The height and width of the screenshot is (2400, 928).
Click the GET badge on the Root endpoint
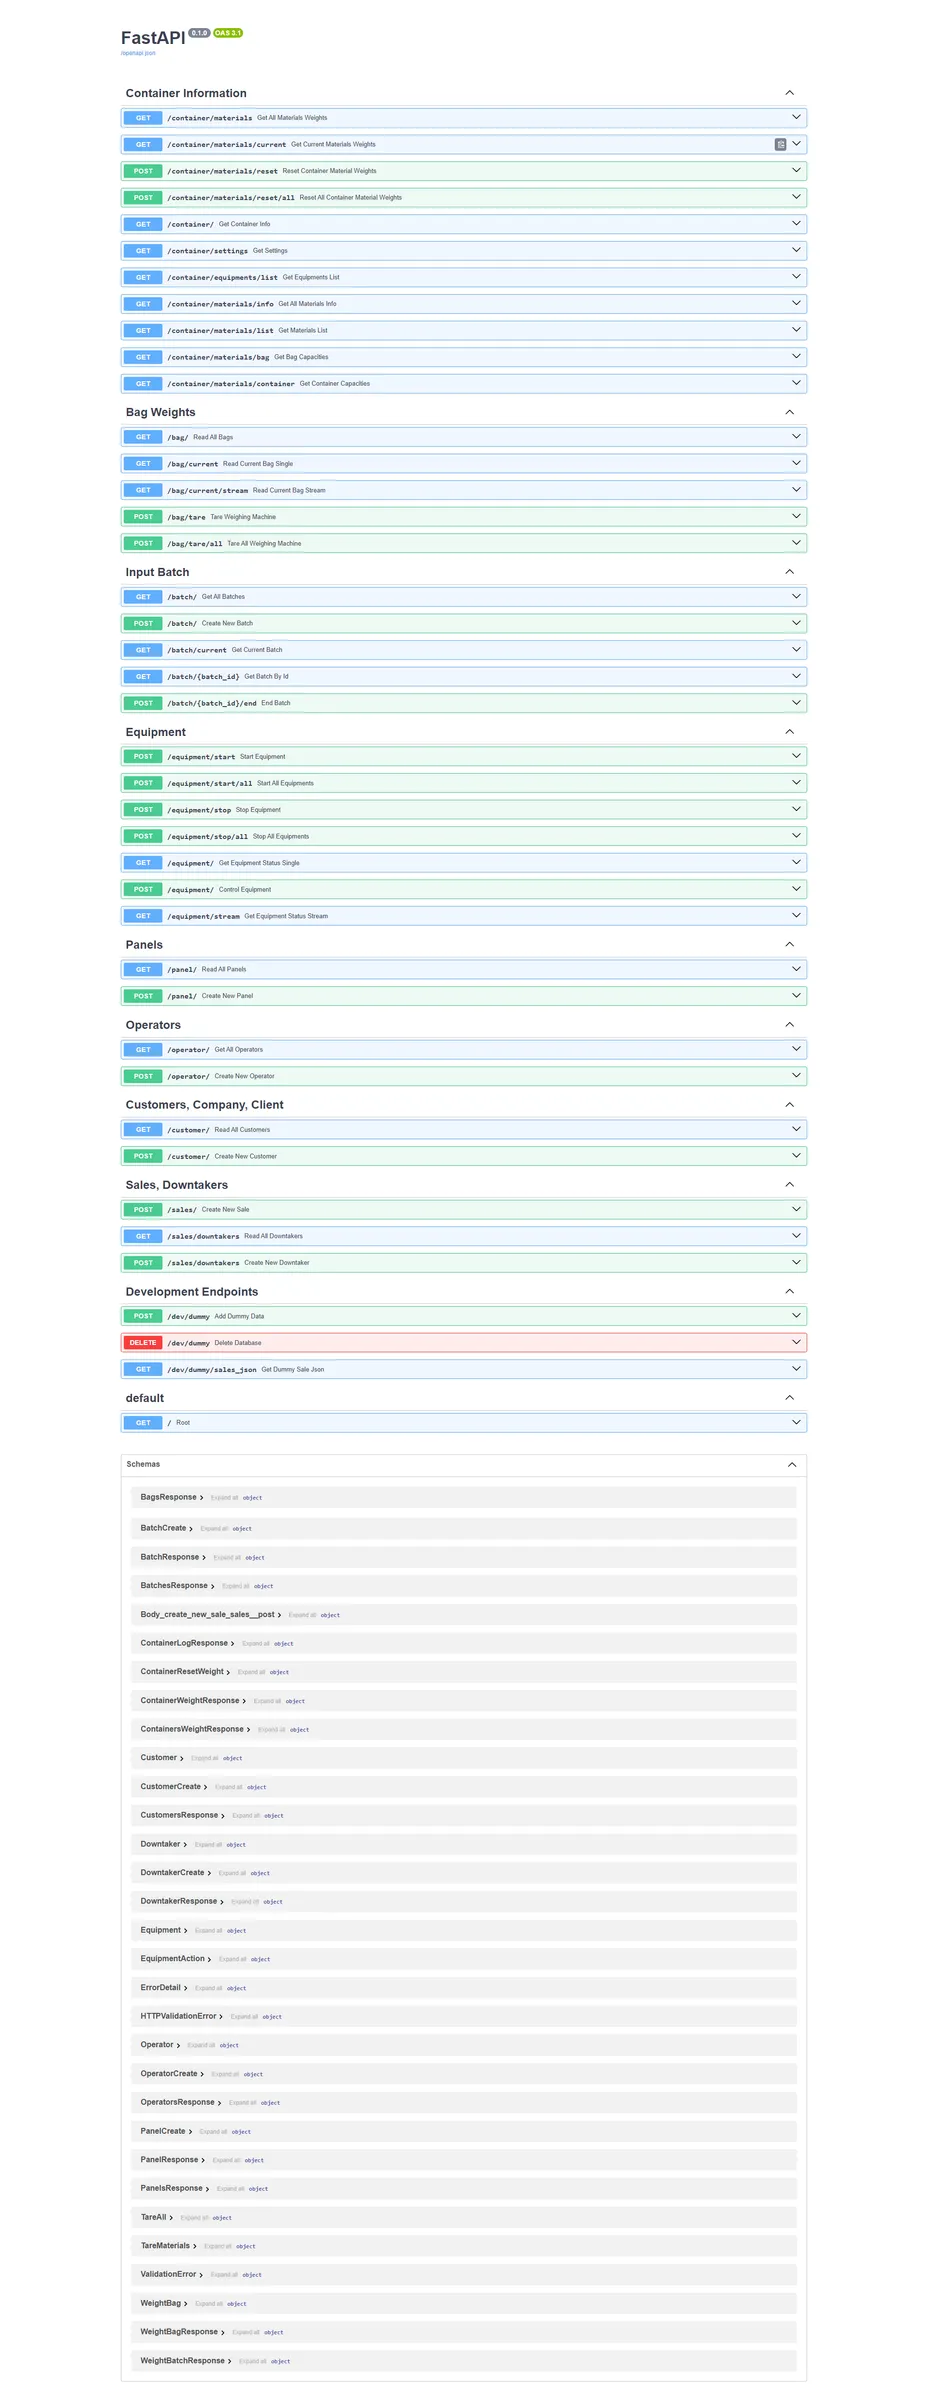pos(143,1422)
